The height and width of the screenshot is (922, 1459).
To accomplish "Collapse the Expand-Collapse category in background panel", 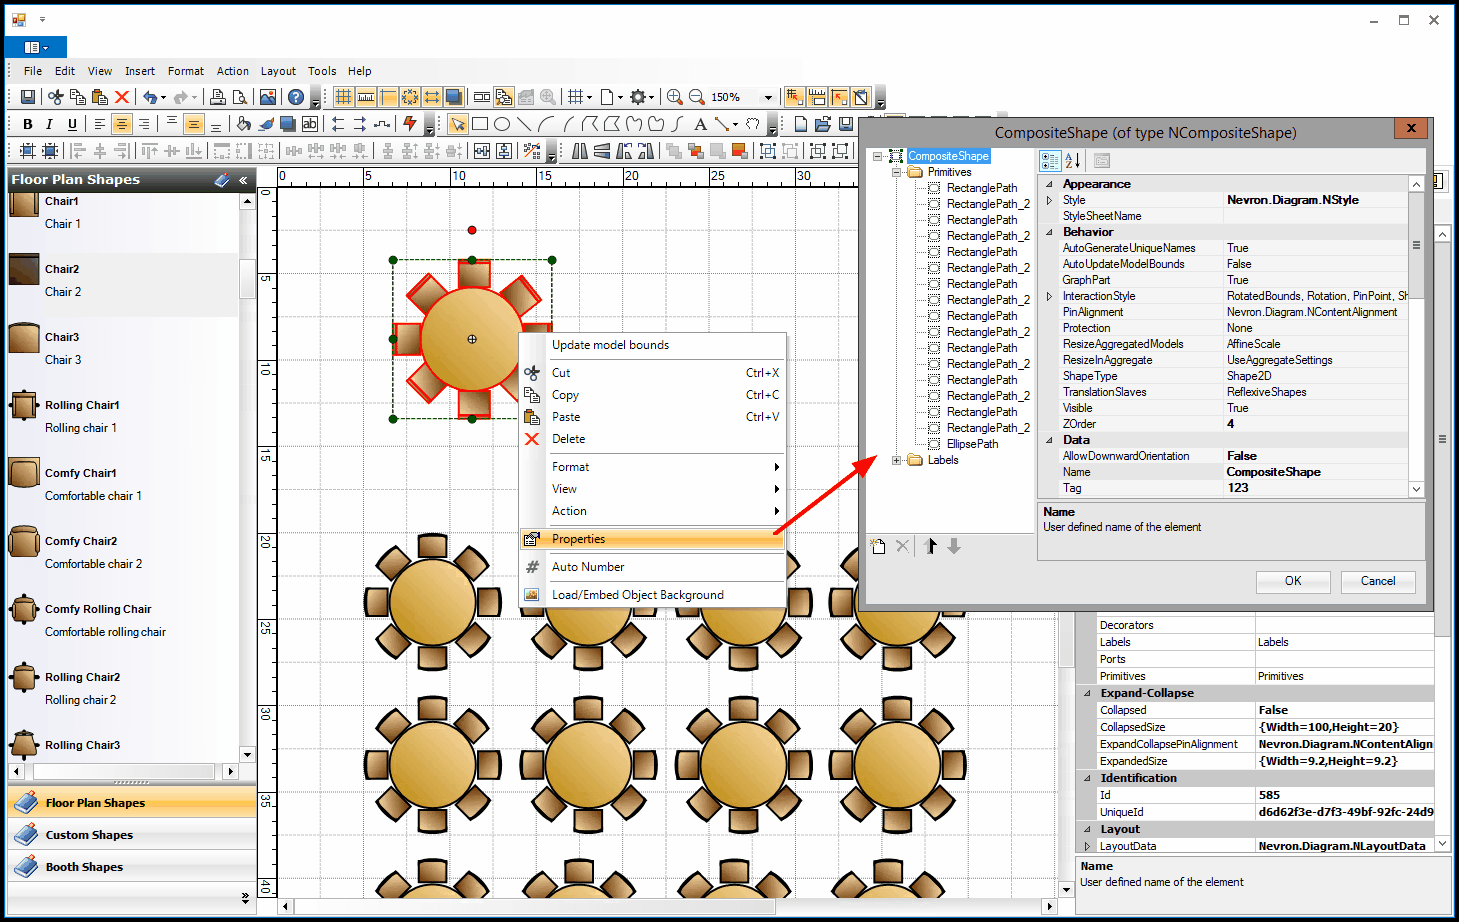I will click(1087, 693).
